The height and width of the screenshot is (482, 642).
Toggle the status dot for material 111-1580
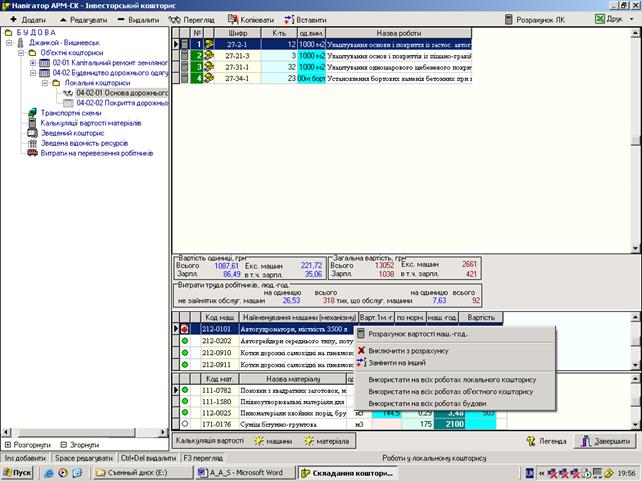click(184, 402)
